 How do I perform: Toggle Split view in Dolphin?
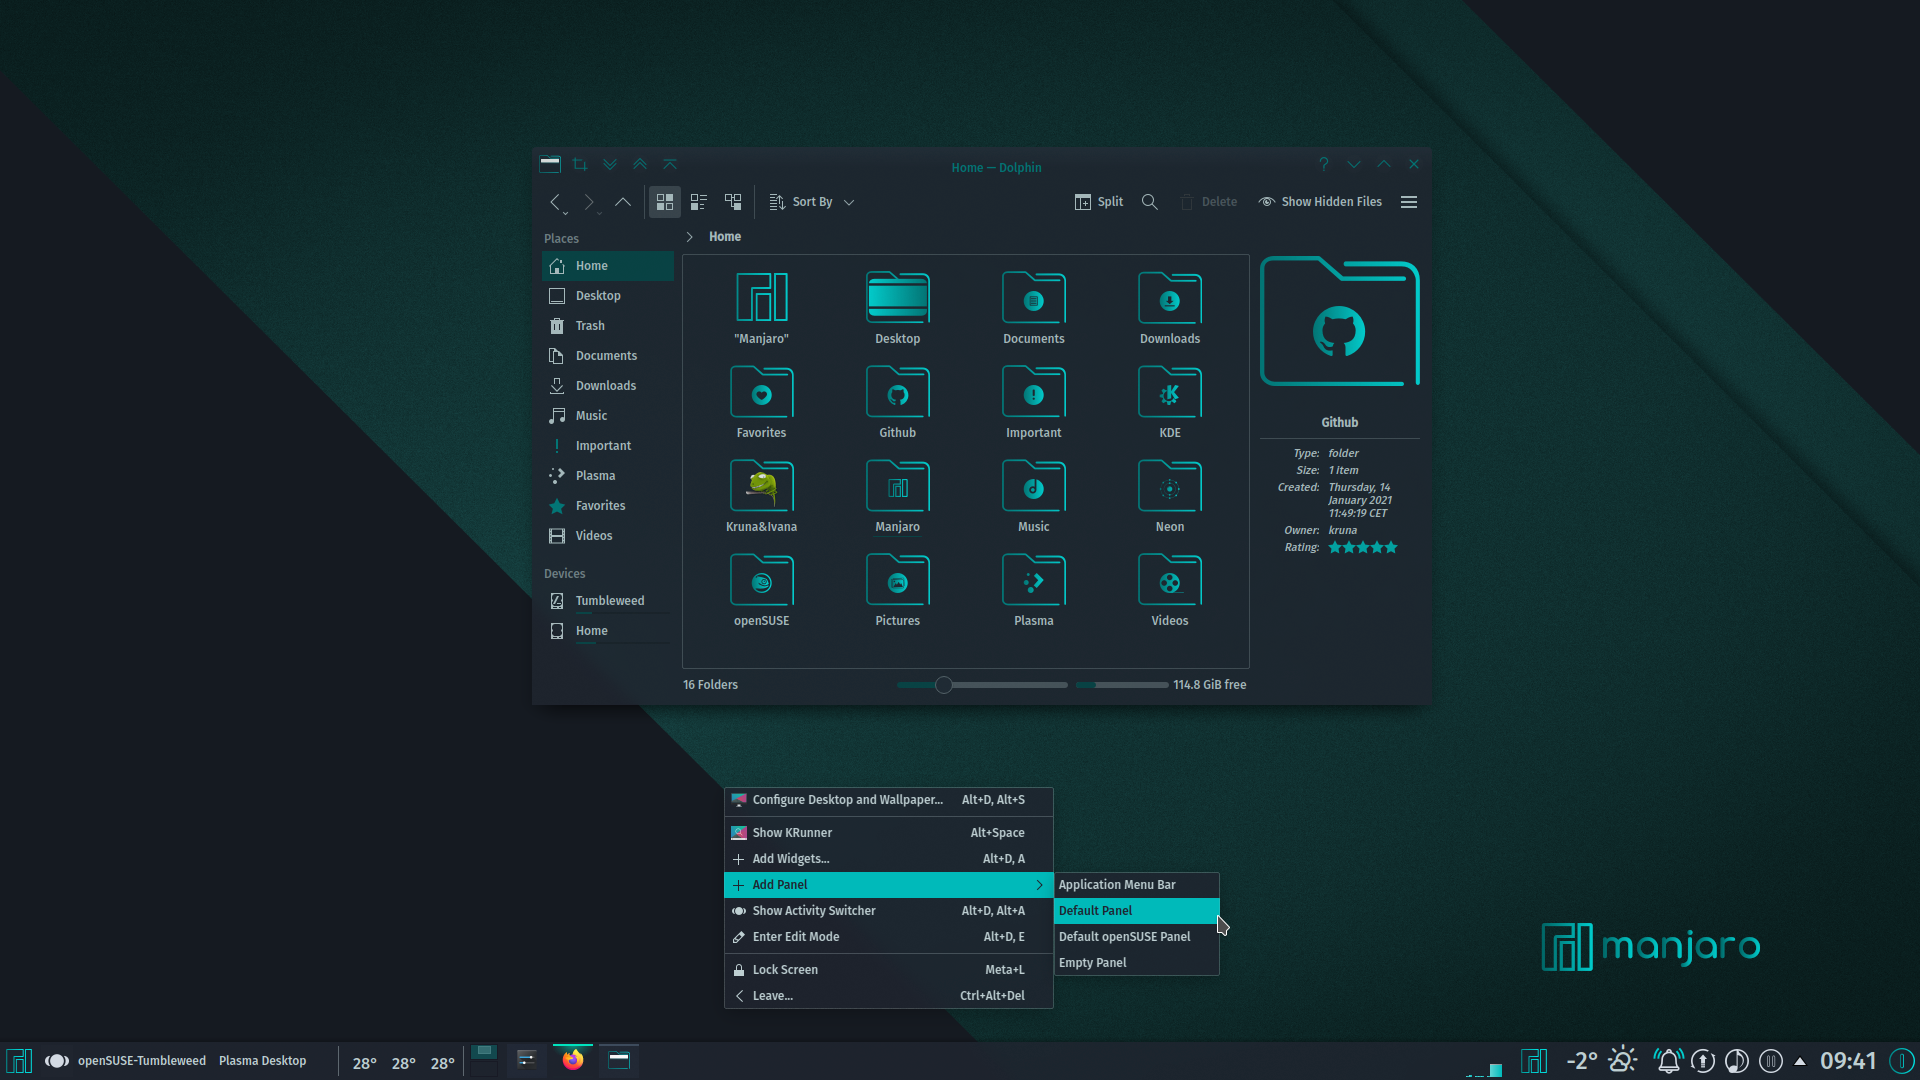click(1099, 202)
